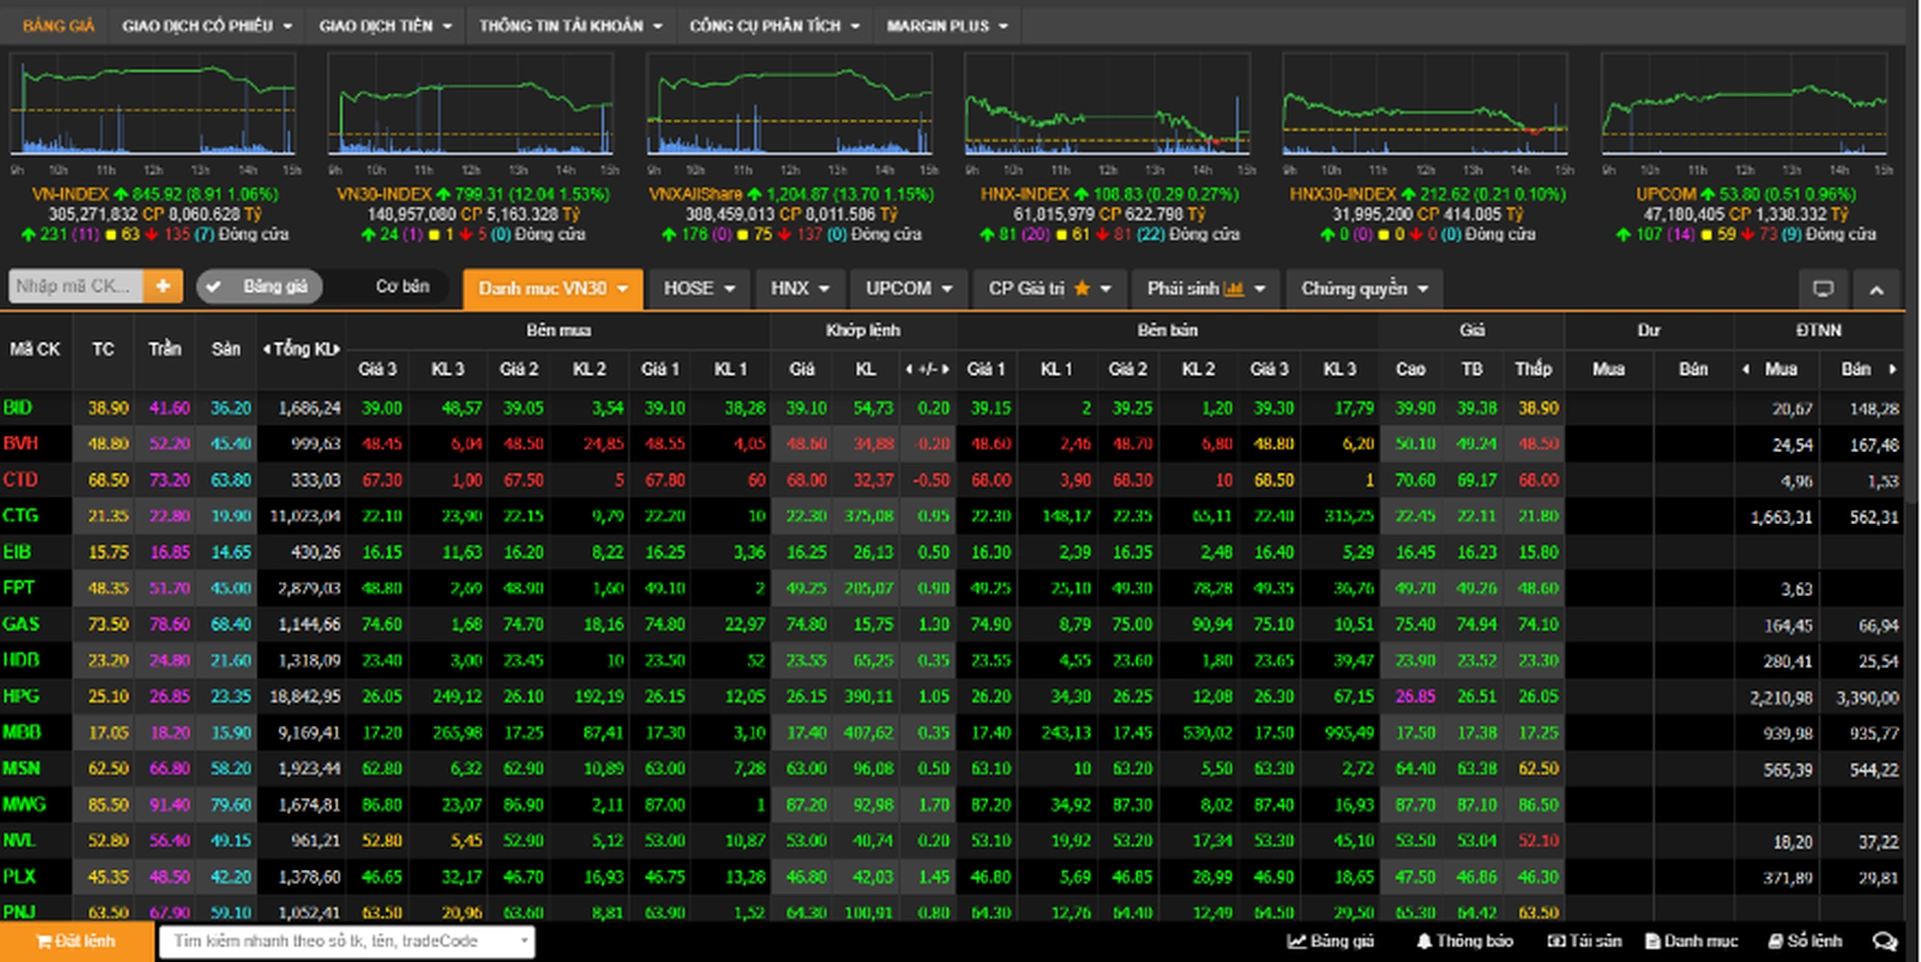Click the stock code input field
The width and height of the screenshot is (1921, 962).
tap(76, 287)
